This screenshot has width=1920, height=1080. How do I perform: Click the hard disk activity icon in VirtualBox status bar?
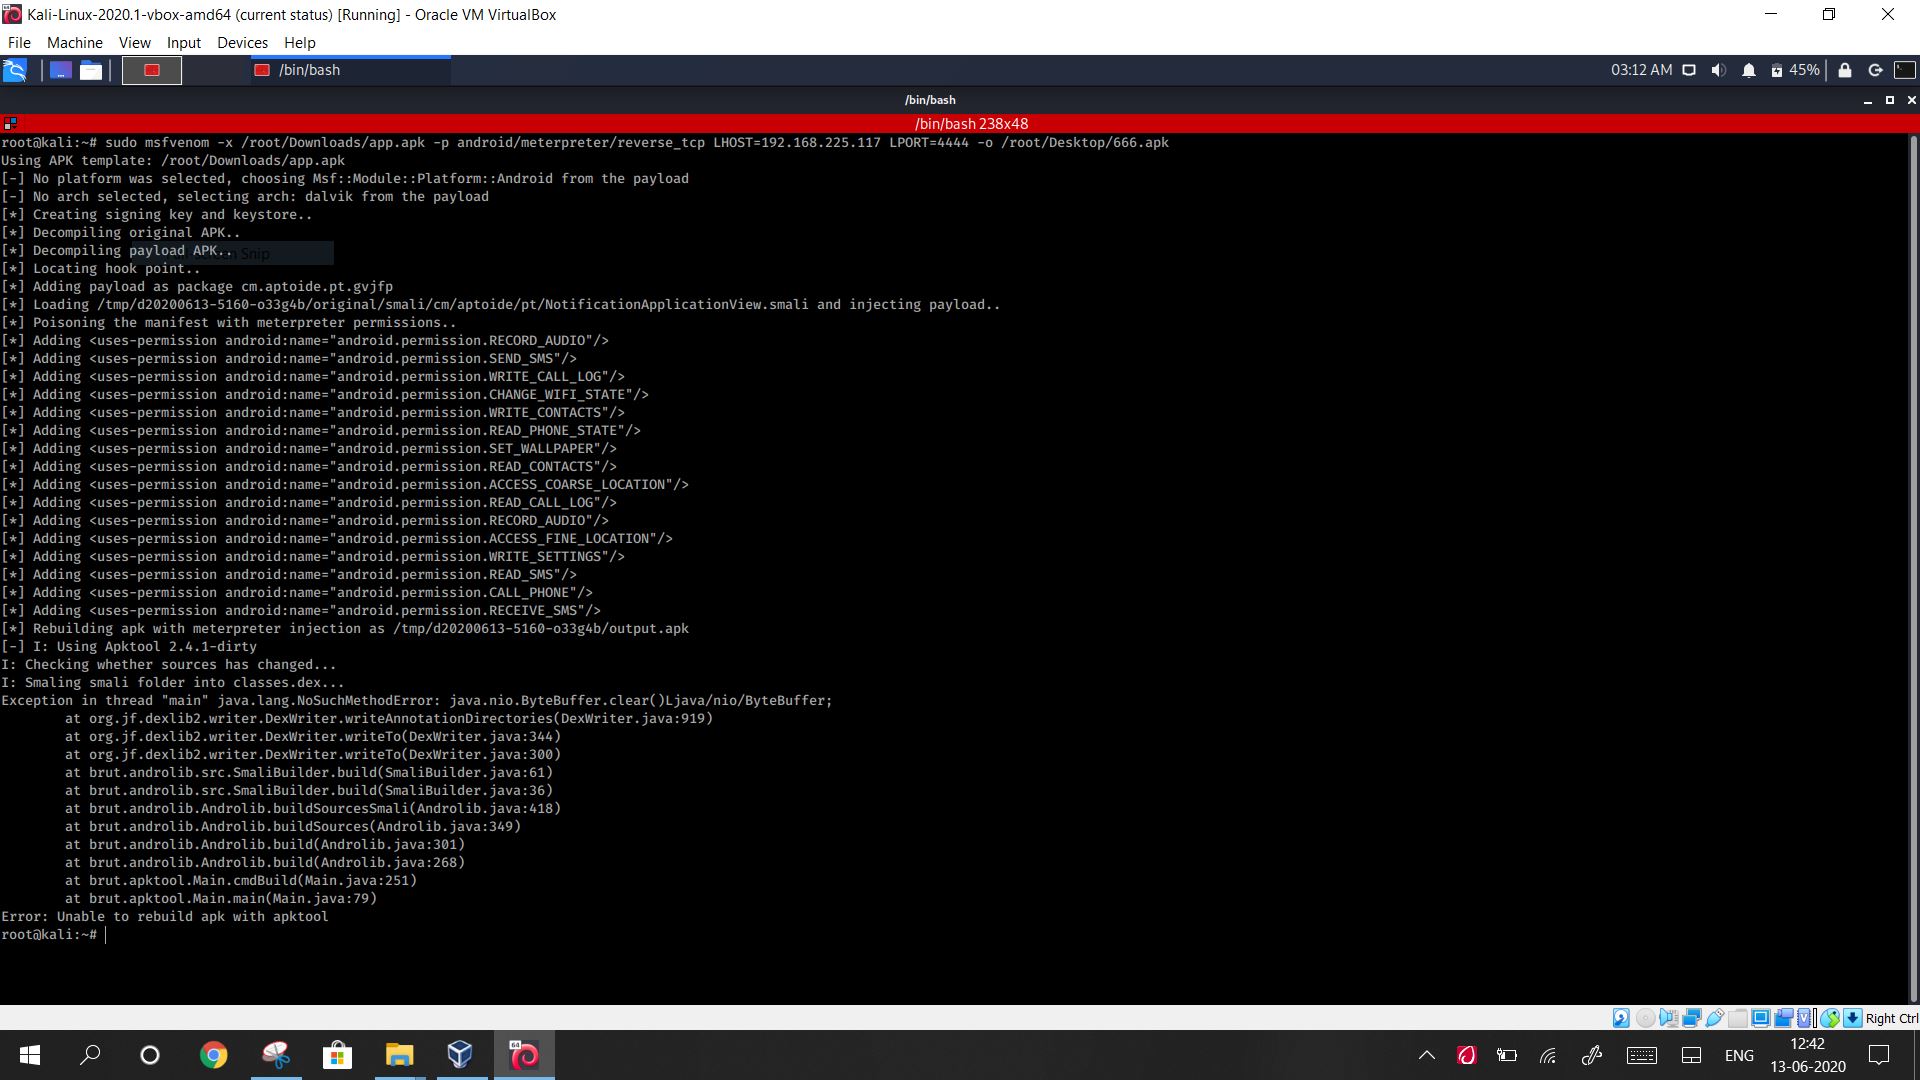pos(1620,1017)
